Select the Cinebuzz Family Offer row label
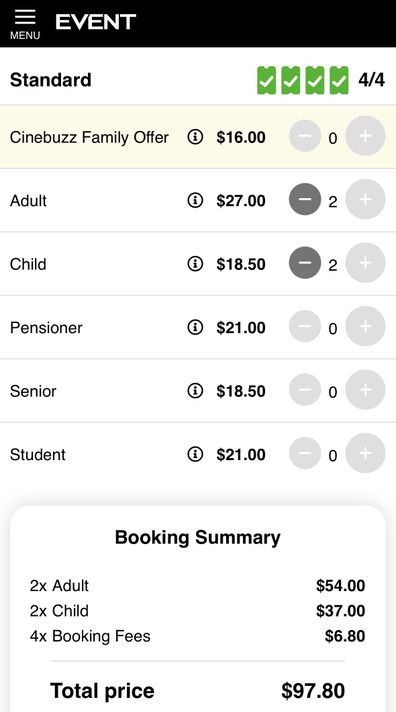Screen dimensions: 396x712 pyautogui.click(x=89, y=137)
